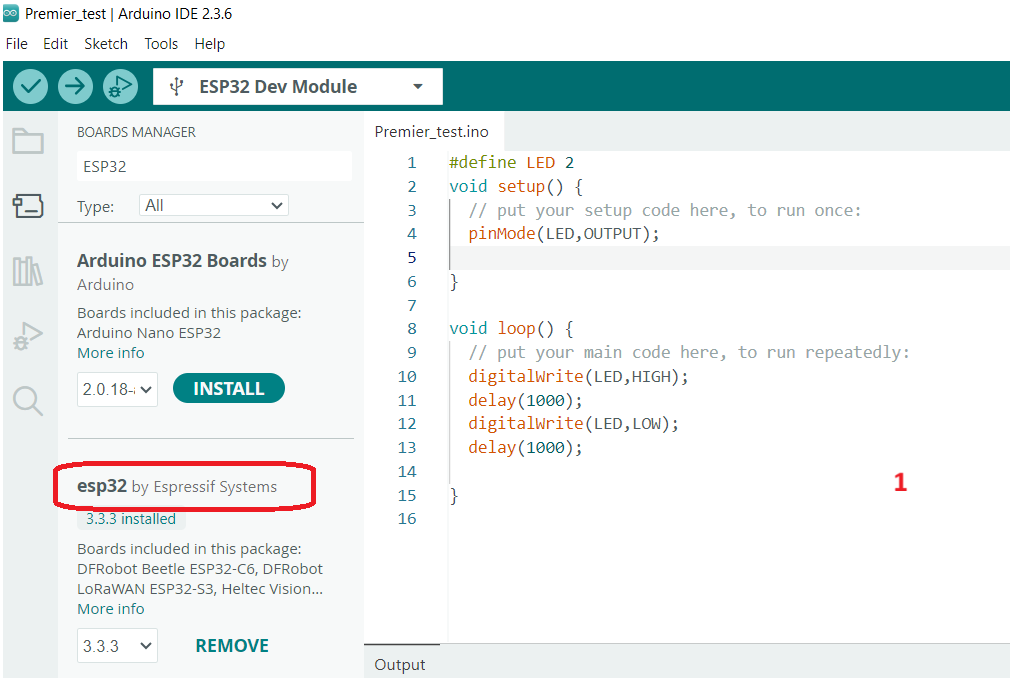Click the ESP32 boards search field
The width and height of the screenshot is (1010, 680).
point(214,167)
